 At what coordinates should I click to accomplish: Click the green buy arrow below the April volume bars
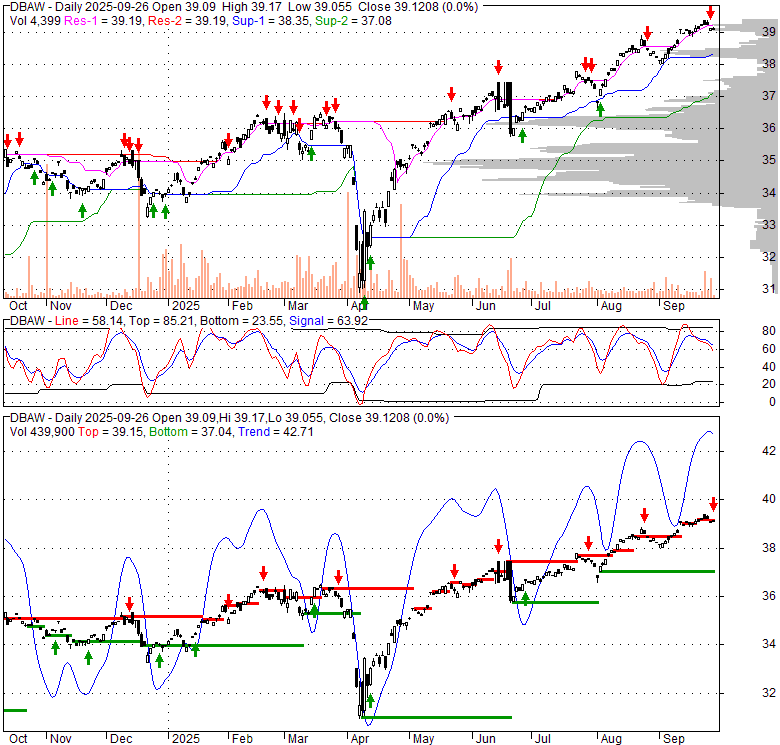click(364, 302)
